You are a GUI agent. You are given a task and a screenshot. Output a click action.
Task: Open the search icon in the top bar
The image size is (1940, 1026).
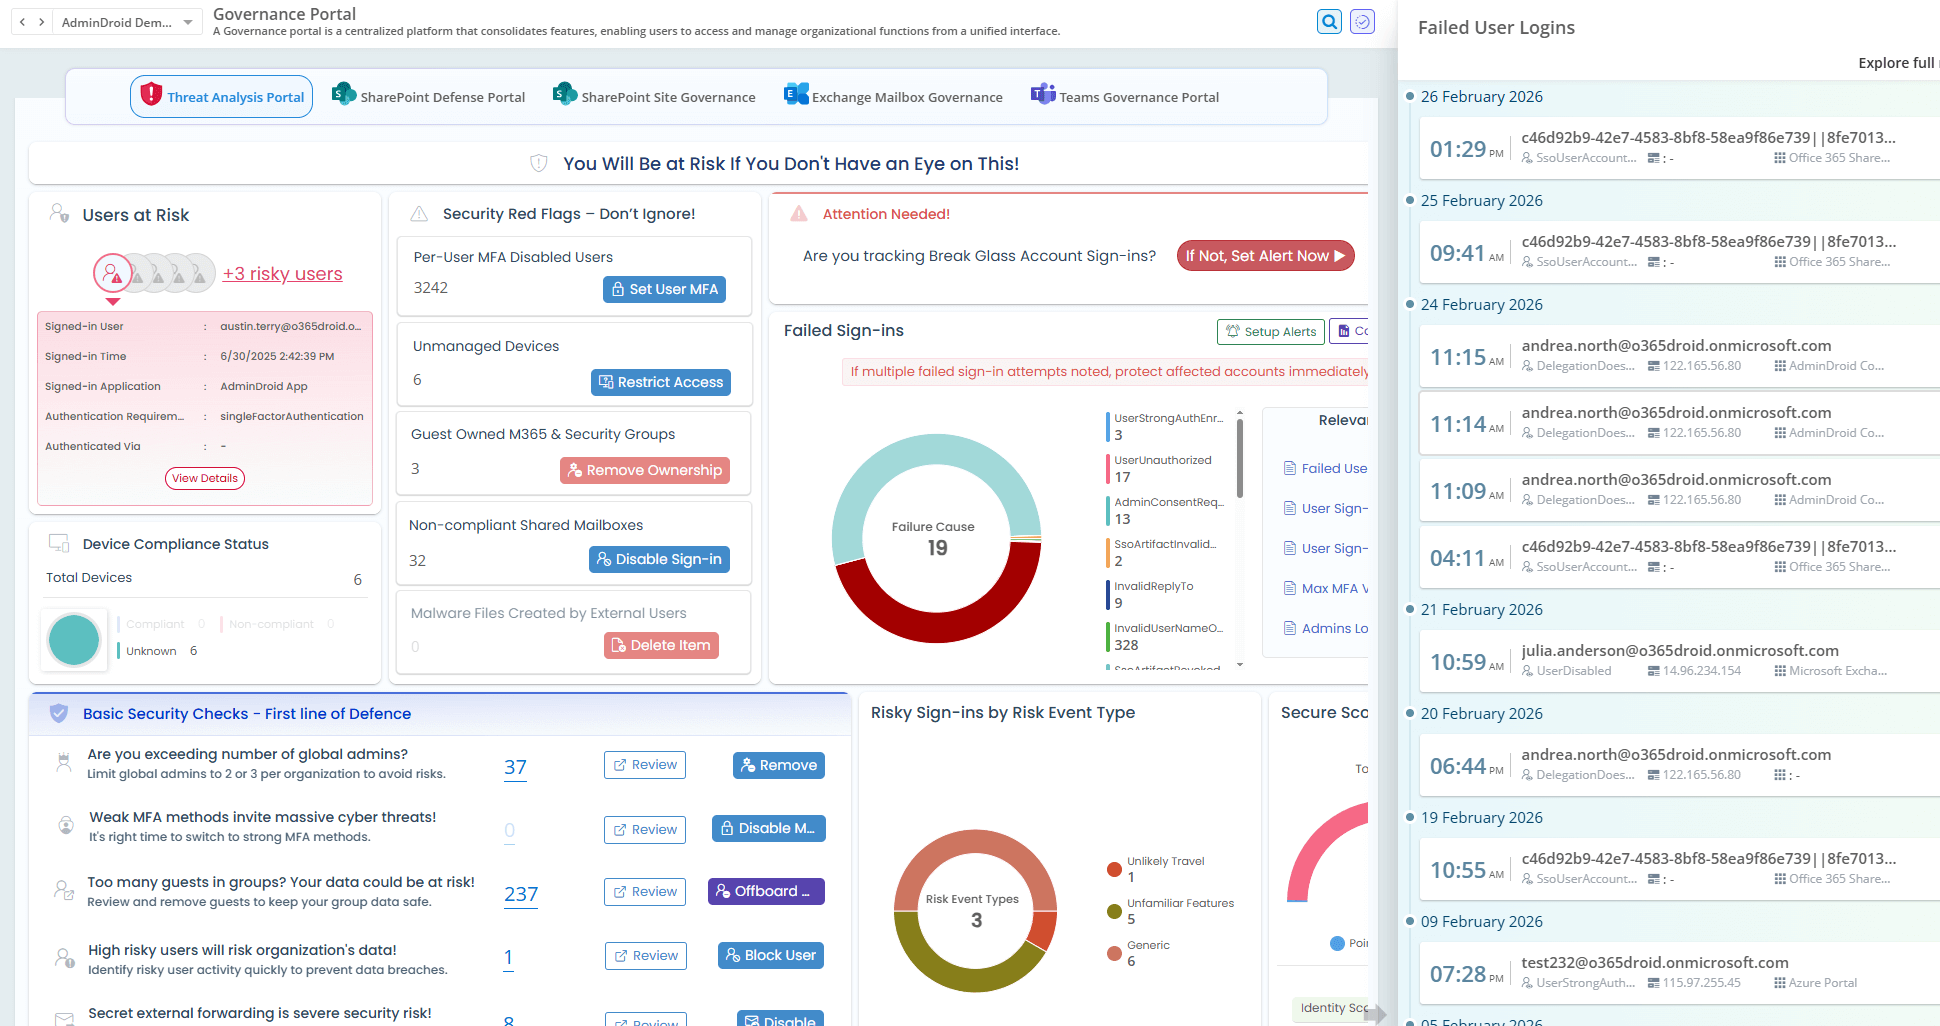point(1329,21)
